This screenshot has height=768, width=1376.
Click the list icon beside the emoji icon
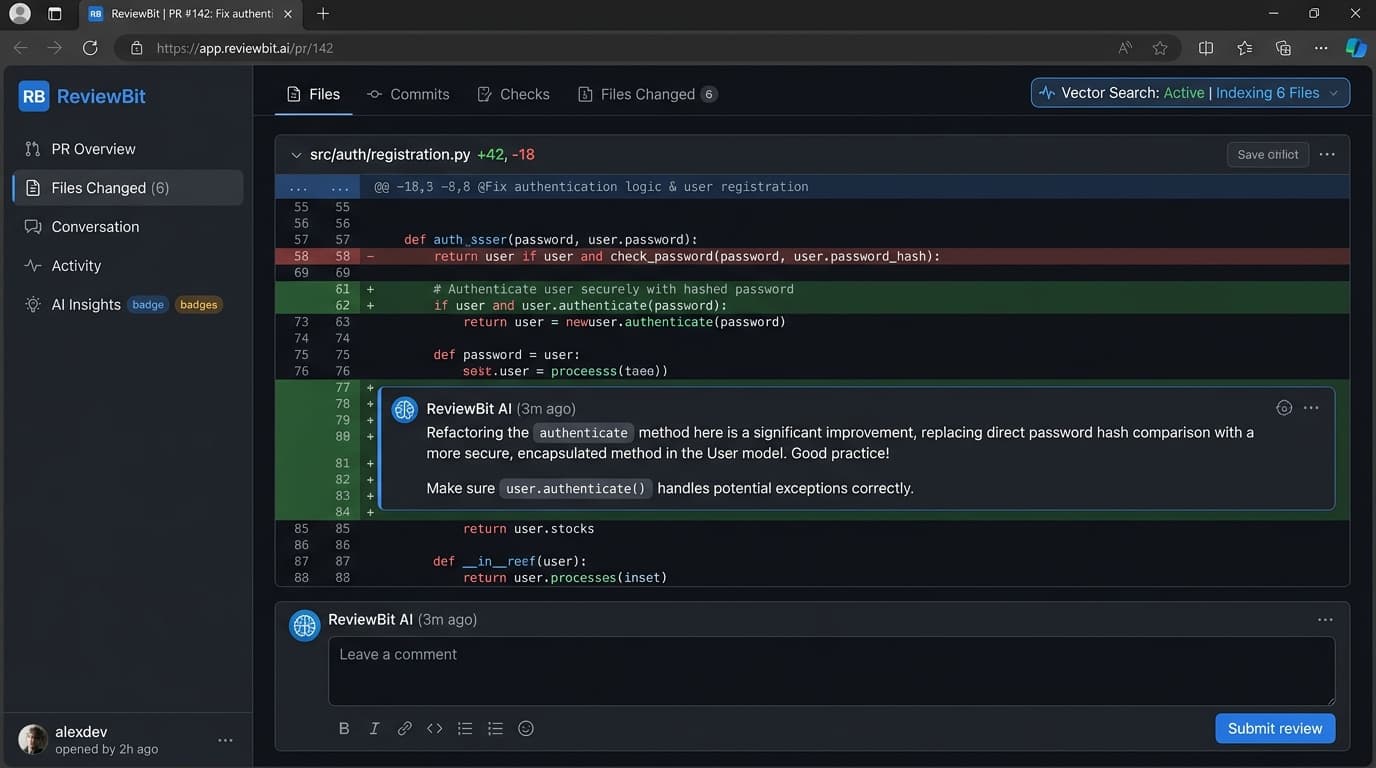pos(495,728)
